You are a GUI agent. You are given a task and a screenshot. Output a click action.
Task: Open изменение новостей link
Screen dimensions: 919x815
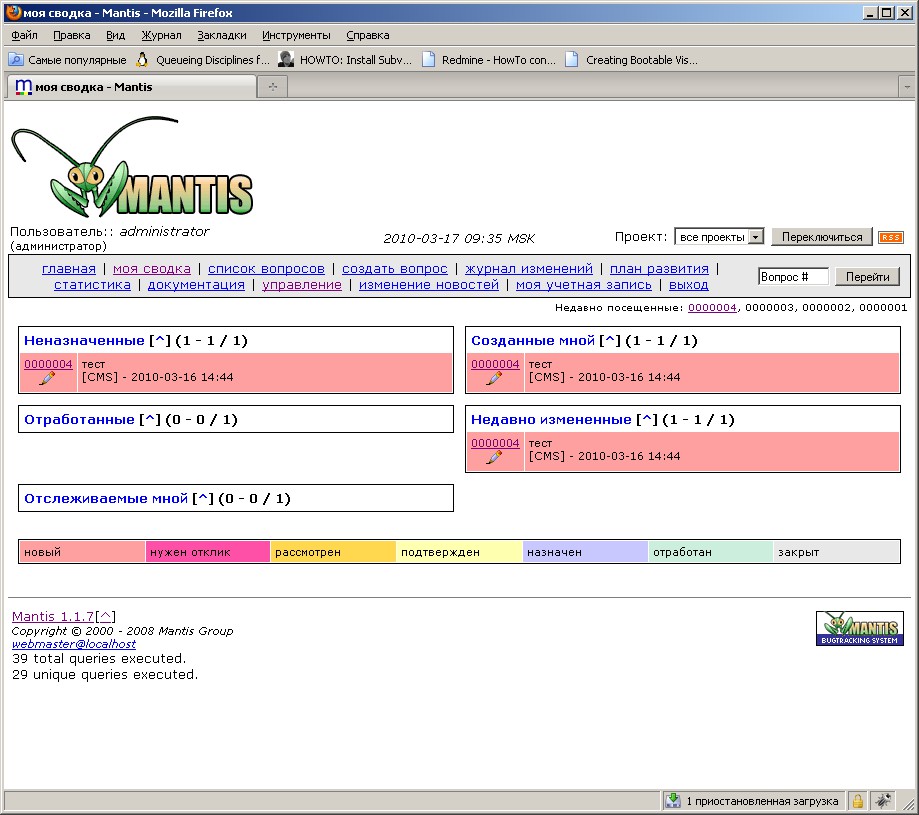pos(428,284)
